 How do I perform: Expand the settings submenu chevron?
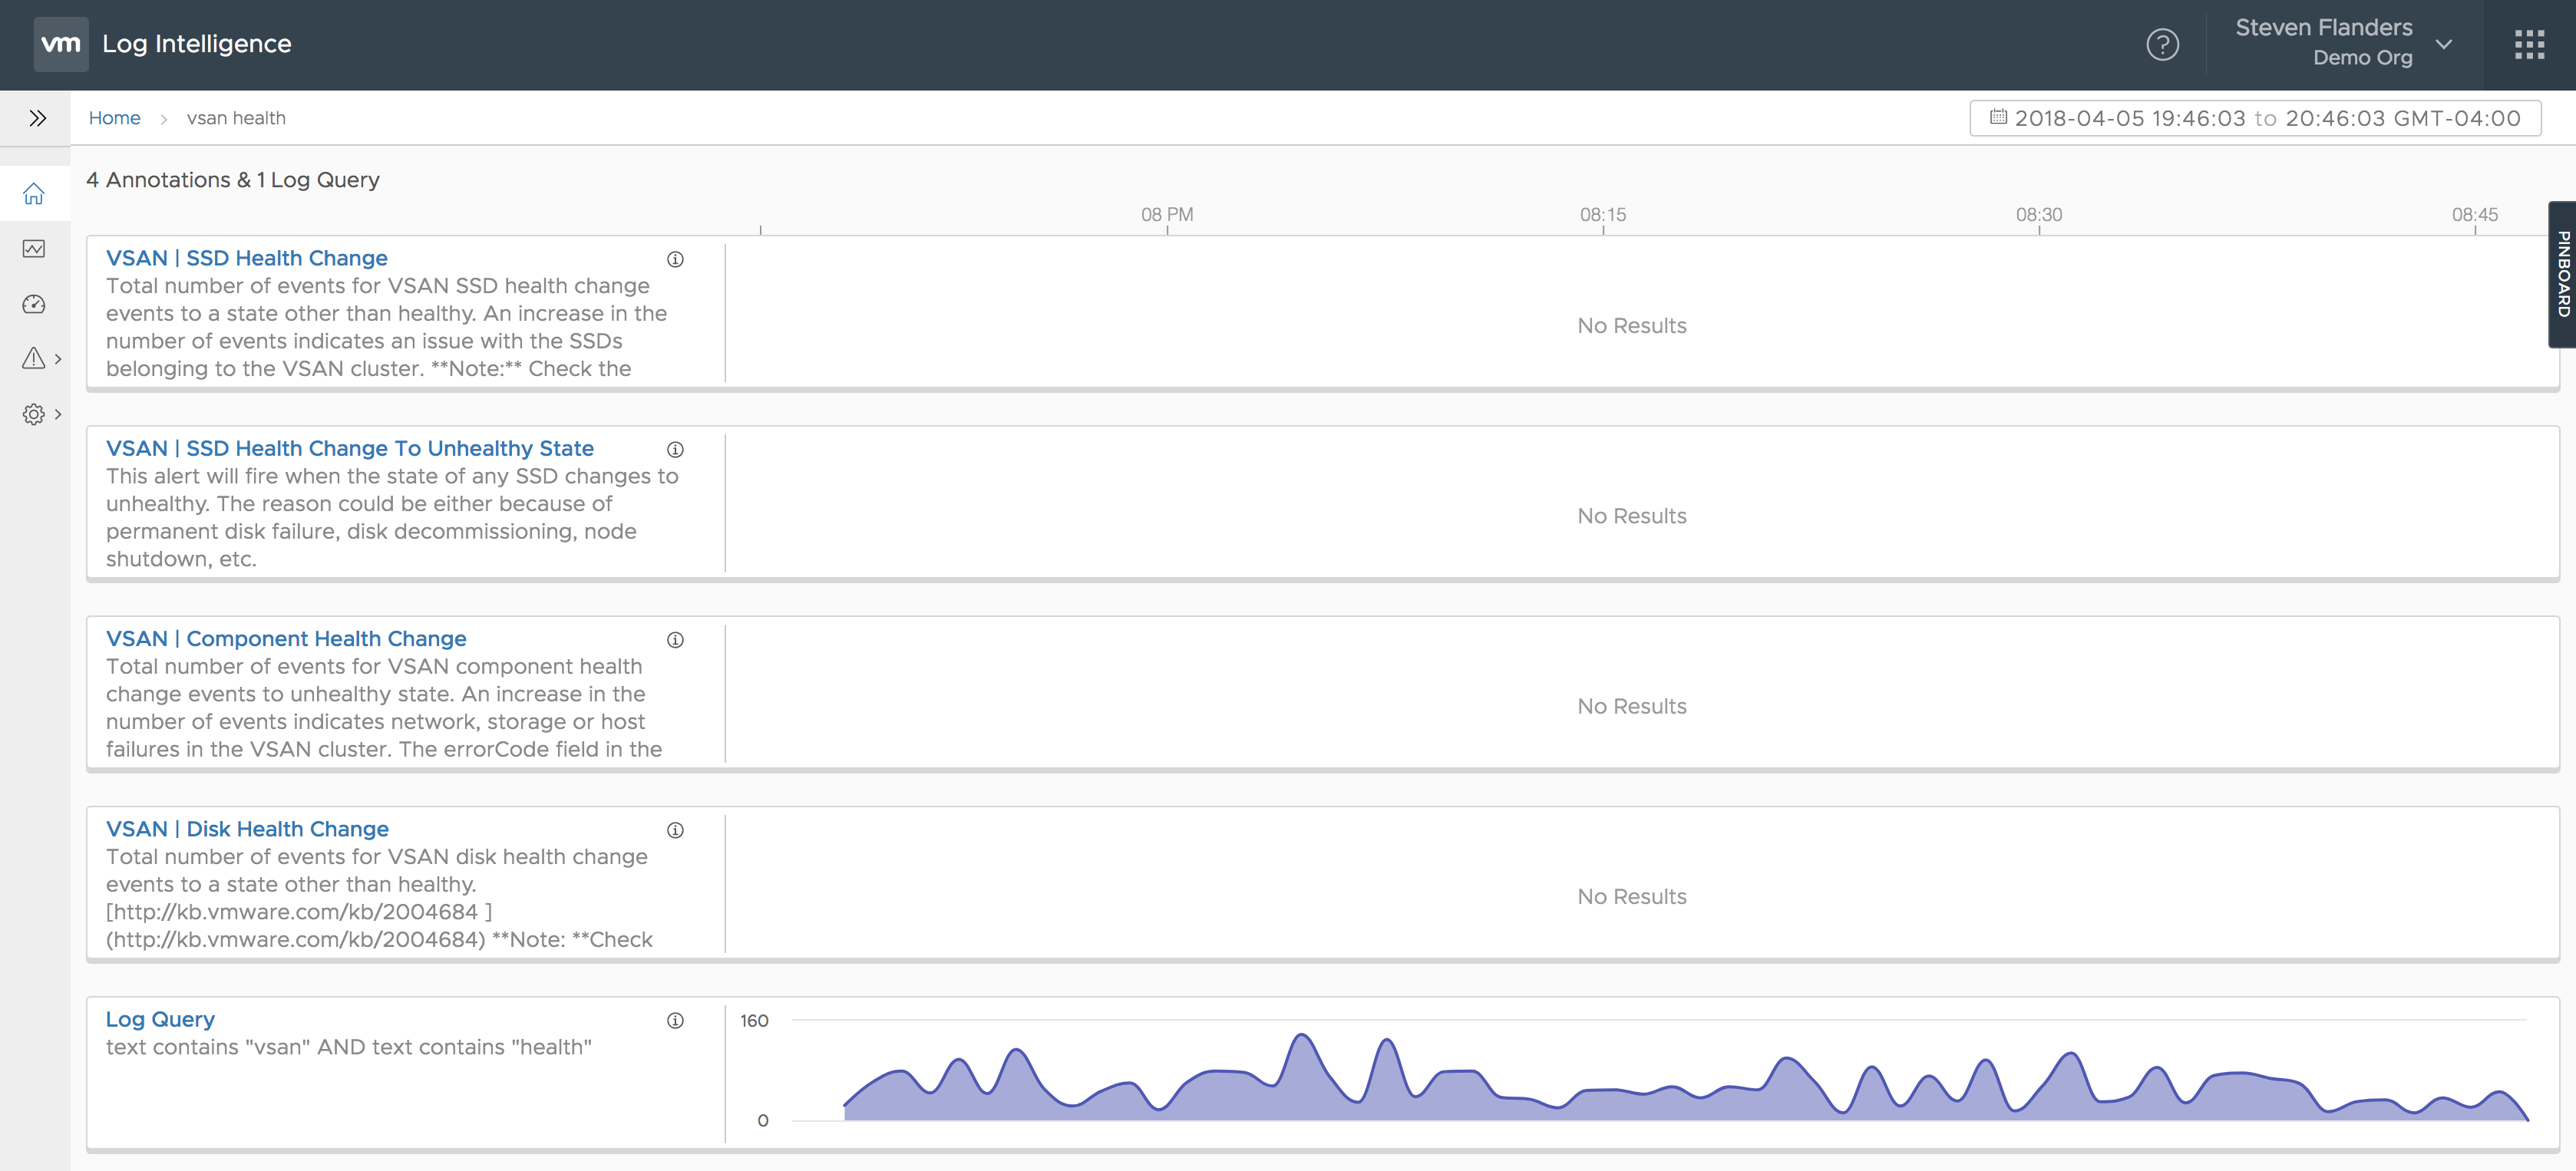pyautogui.click(x=58, y=414)
